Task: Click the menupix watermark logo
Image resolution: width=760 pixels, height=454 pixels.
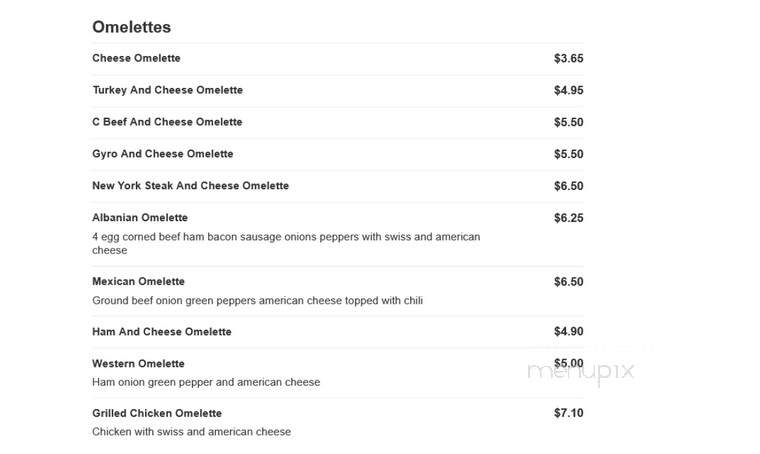Action: pos(581,372)
